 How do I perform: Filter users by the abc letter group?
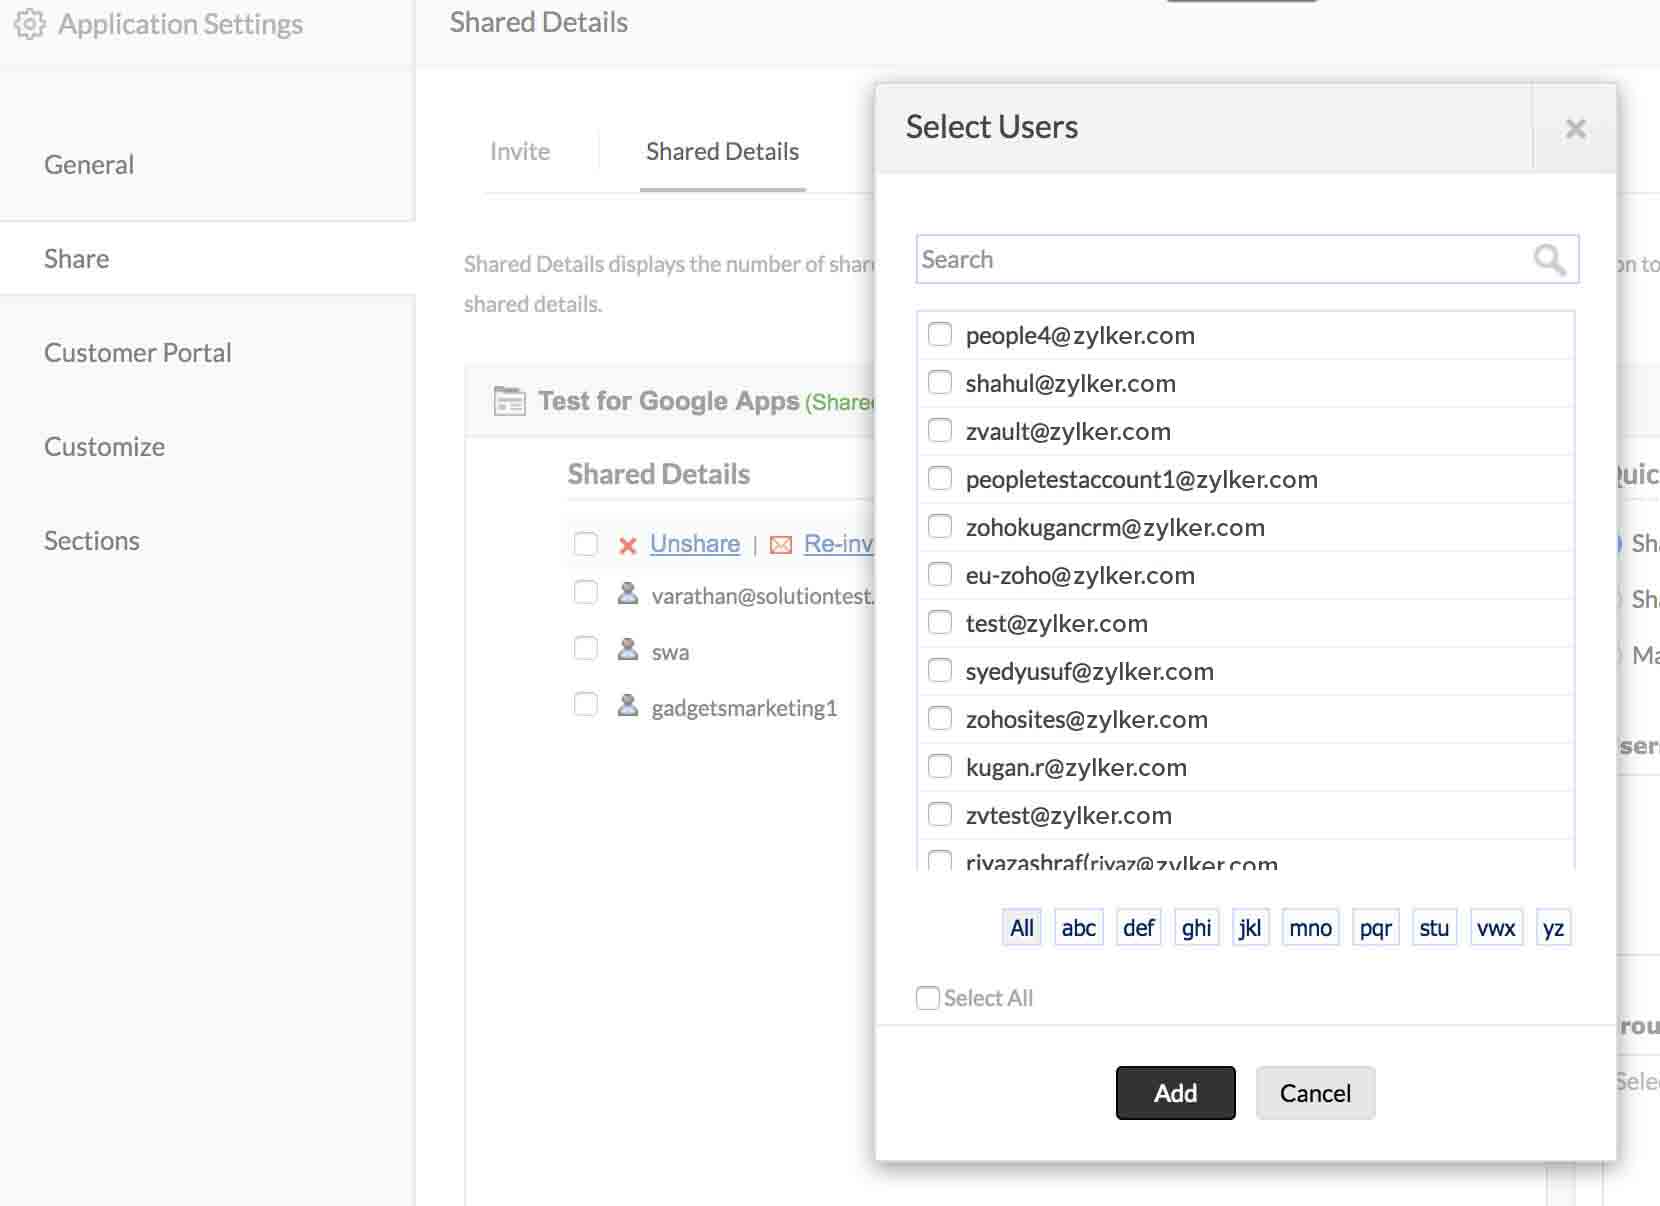pos(1078,928)
